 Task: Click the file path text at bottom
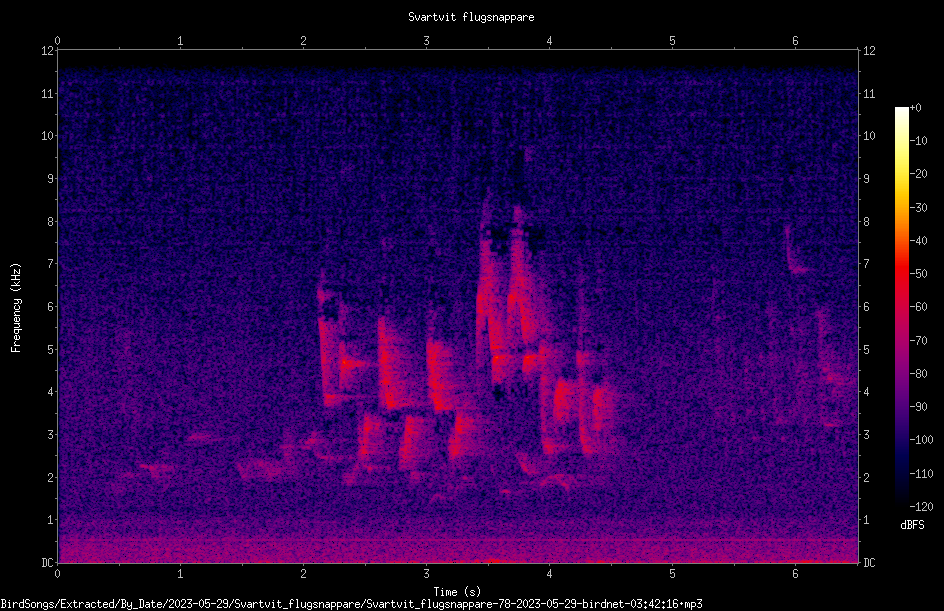[351, 604]
